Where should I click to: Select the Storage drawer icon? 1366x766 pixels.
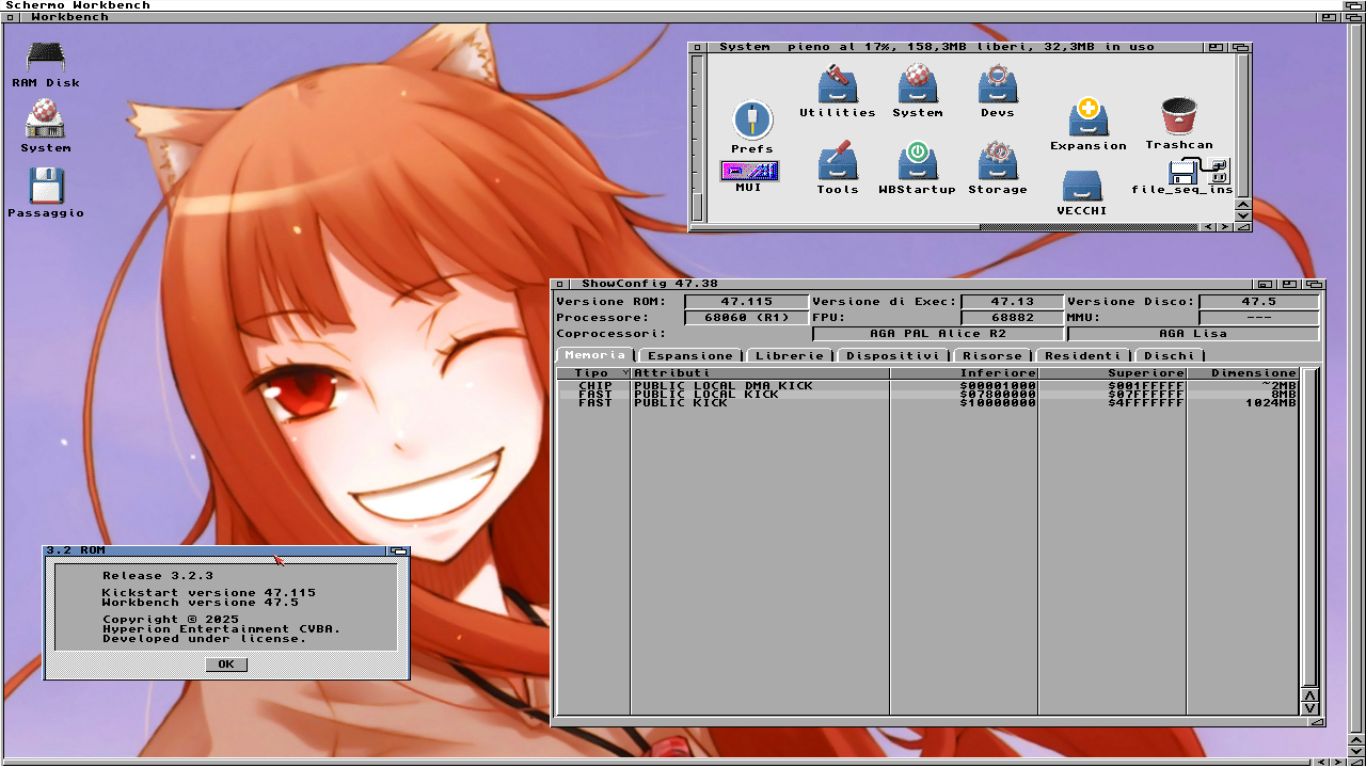click(x=997, y=168)
